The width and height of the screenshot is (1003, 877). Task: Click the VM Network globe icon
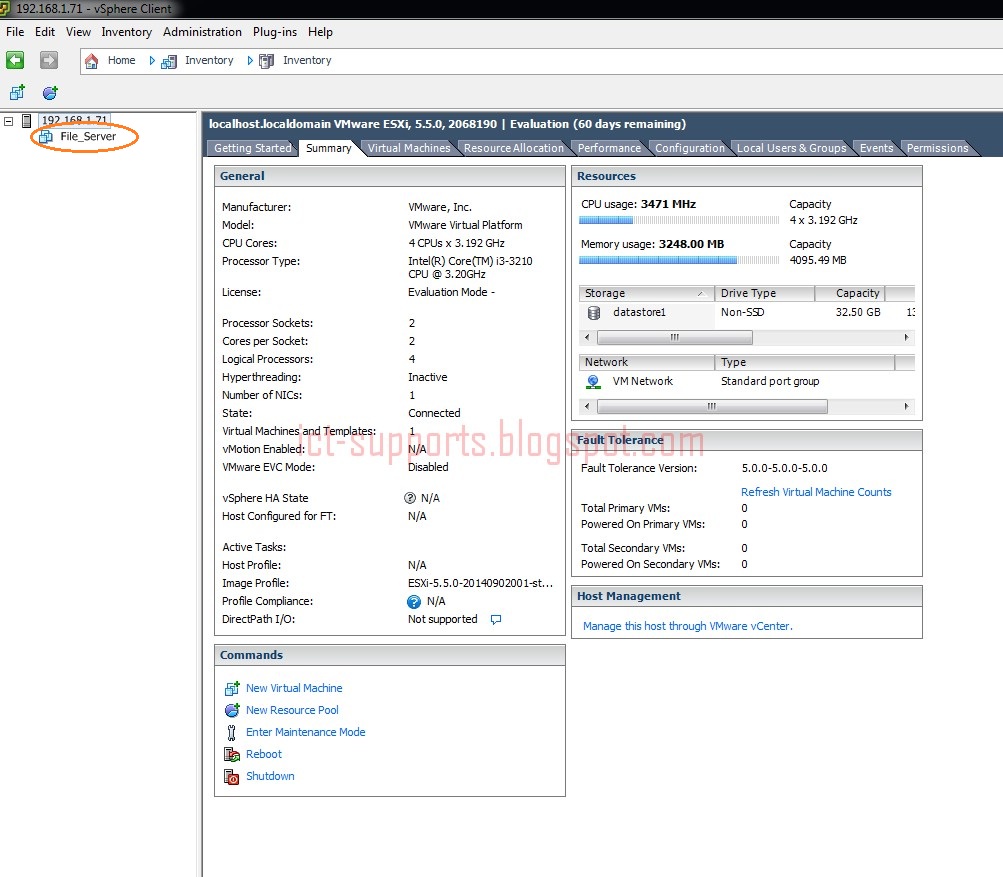pos(593,382)
